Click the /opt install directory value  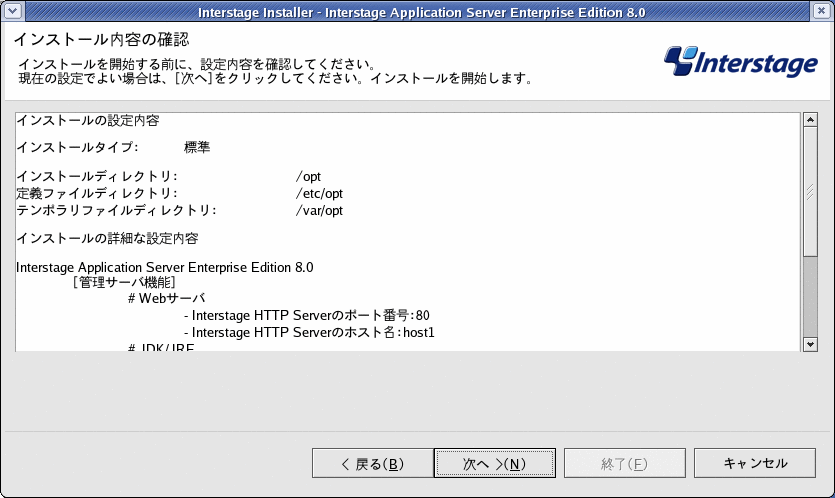tap(308, 176)
